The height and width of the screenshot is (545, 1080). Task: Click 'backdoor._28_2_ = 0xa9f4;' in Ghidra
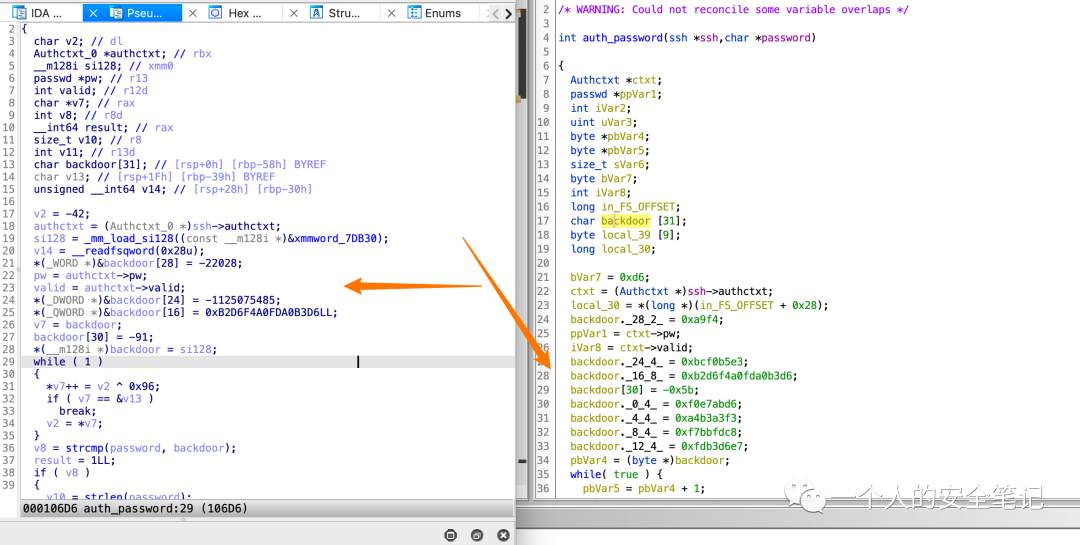coord(646,320)
